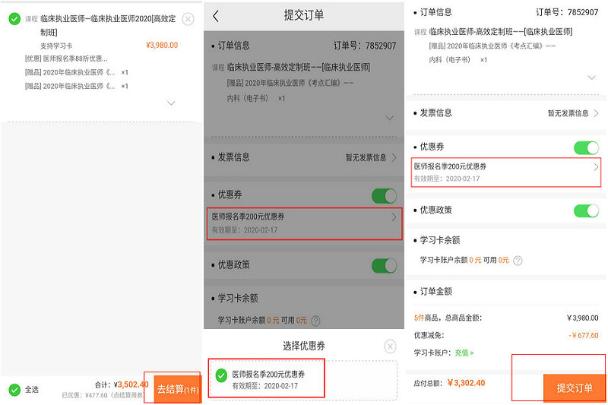Remove the course item with the cart X icon

click(188, 19)
